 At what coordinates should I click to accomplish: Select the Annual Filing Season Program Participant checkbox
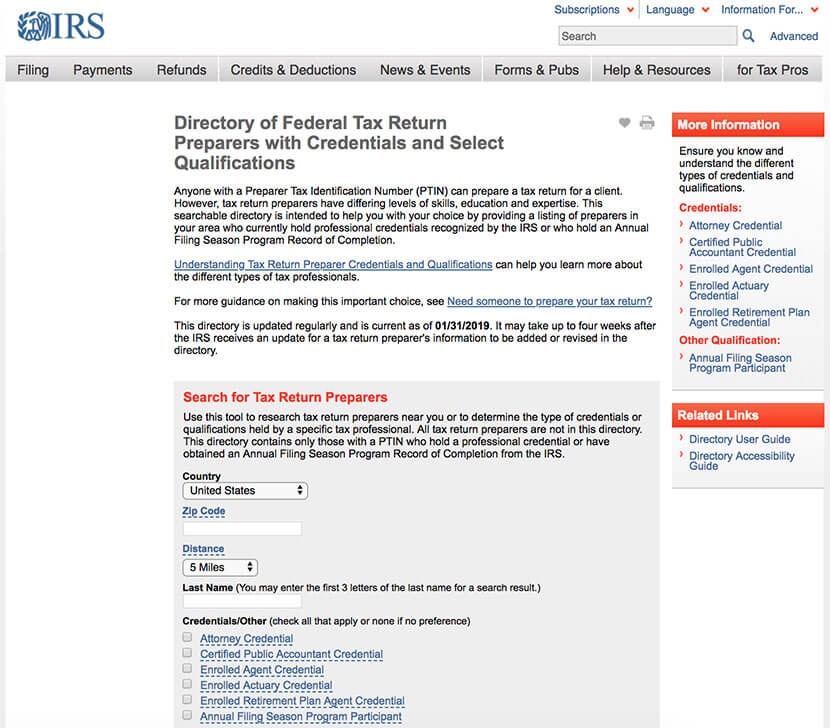point(187,716)
